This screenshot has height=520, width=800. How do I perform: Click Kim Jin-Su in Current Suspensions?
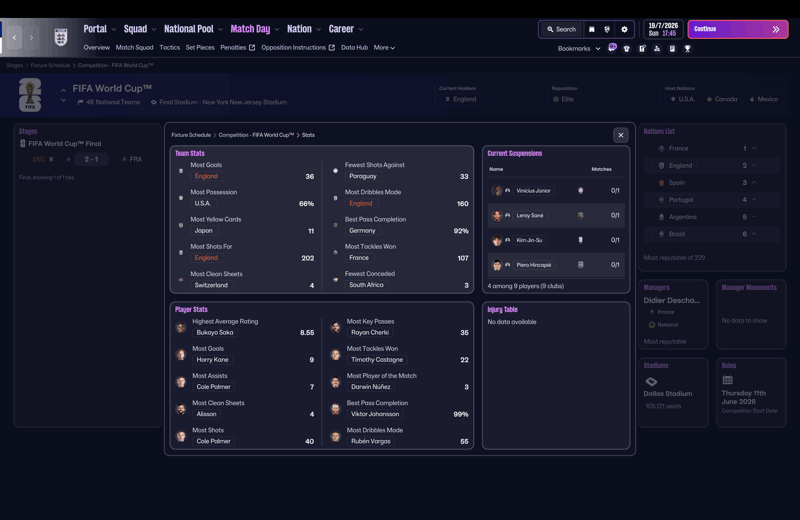[529, 240]
